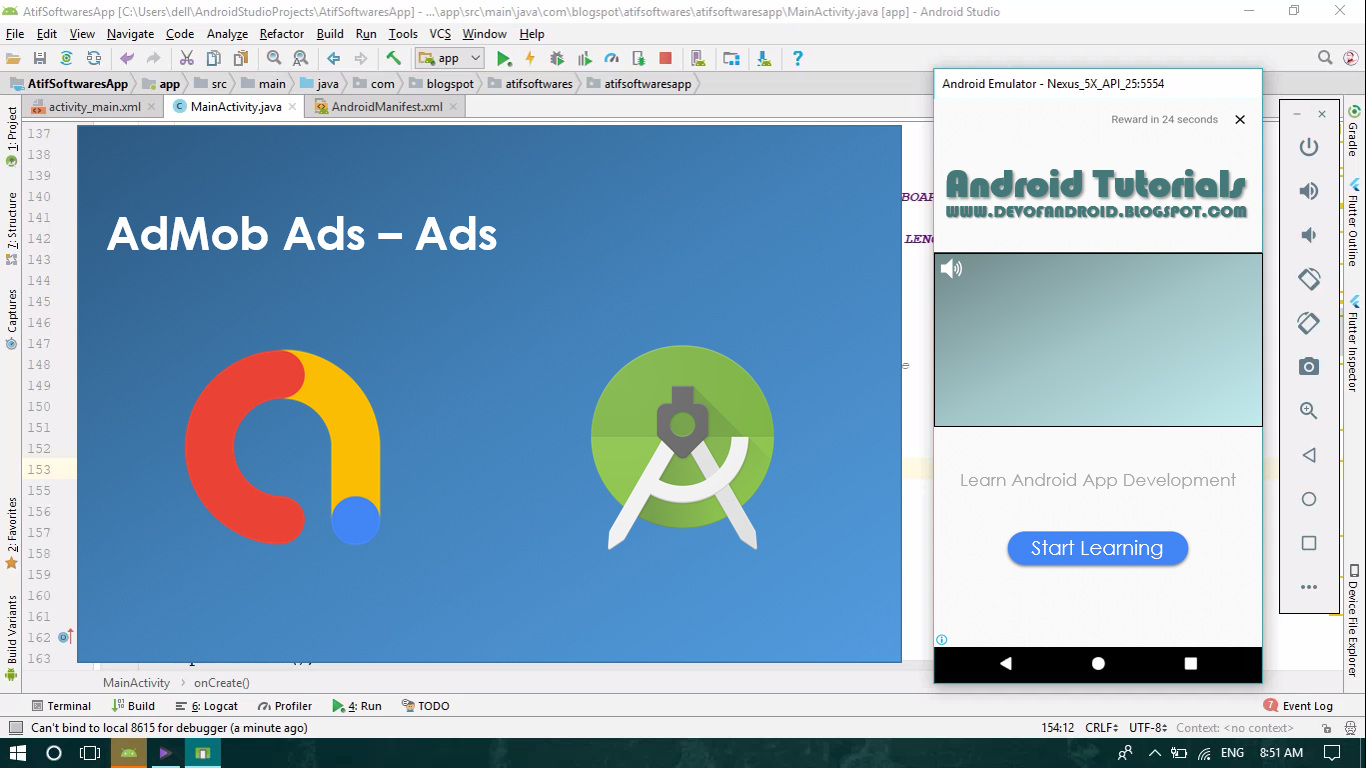Tap the Android home navigation circle

click(1098, 663)
